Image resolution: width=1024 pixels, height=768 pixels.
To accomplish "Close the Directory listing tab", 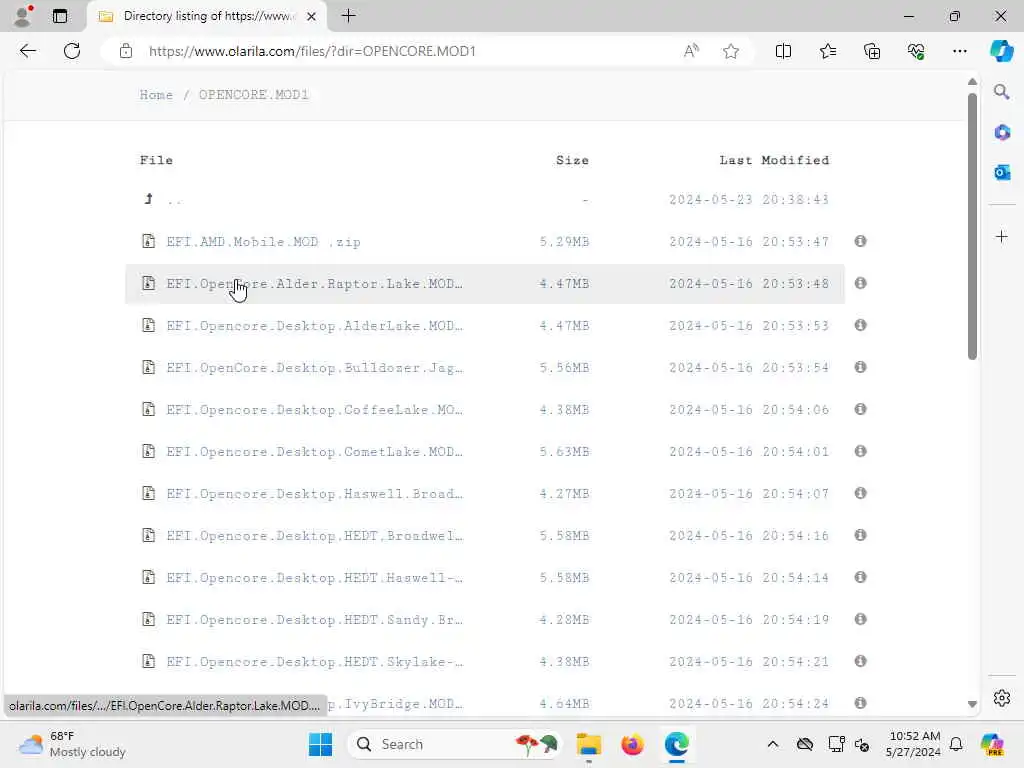I will click(x=312, y=16).
